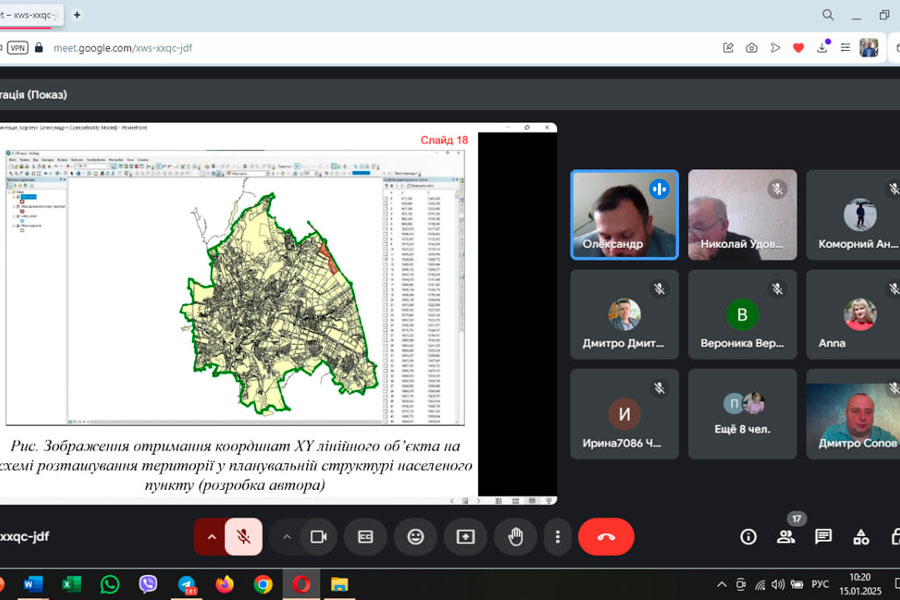This screenshot has width=900, height=600.
Task: Open WhatsApp from the taskbar
Action: (110, 584)
